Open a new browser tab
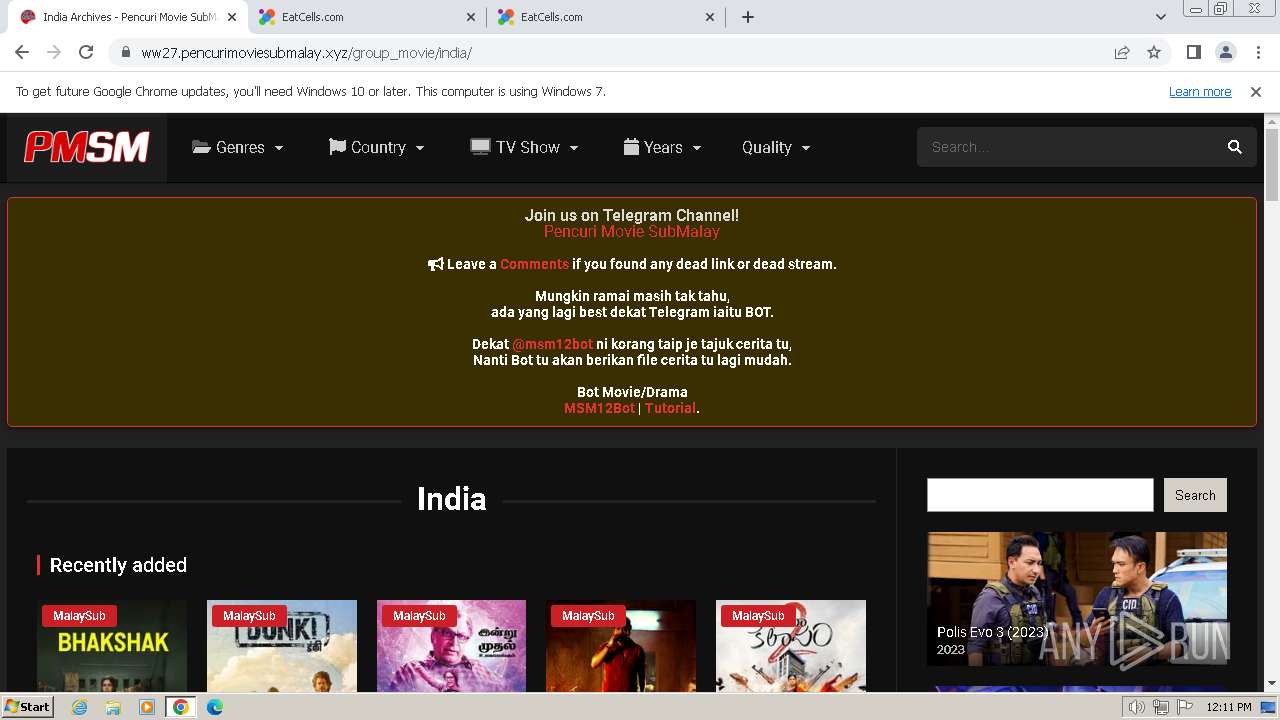 (x=748, y=17)
